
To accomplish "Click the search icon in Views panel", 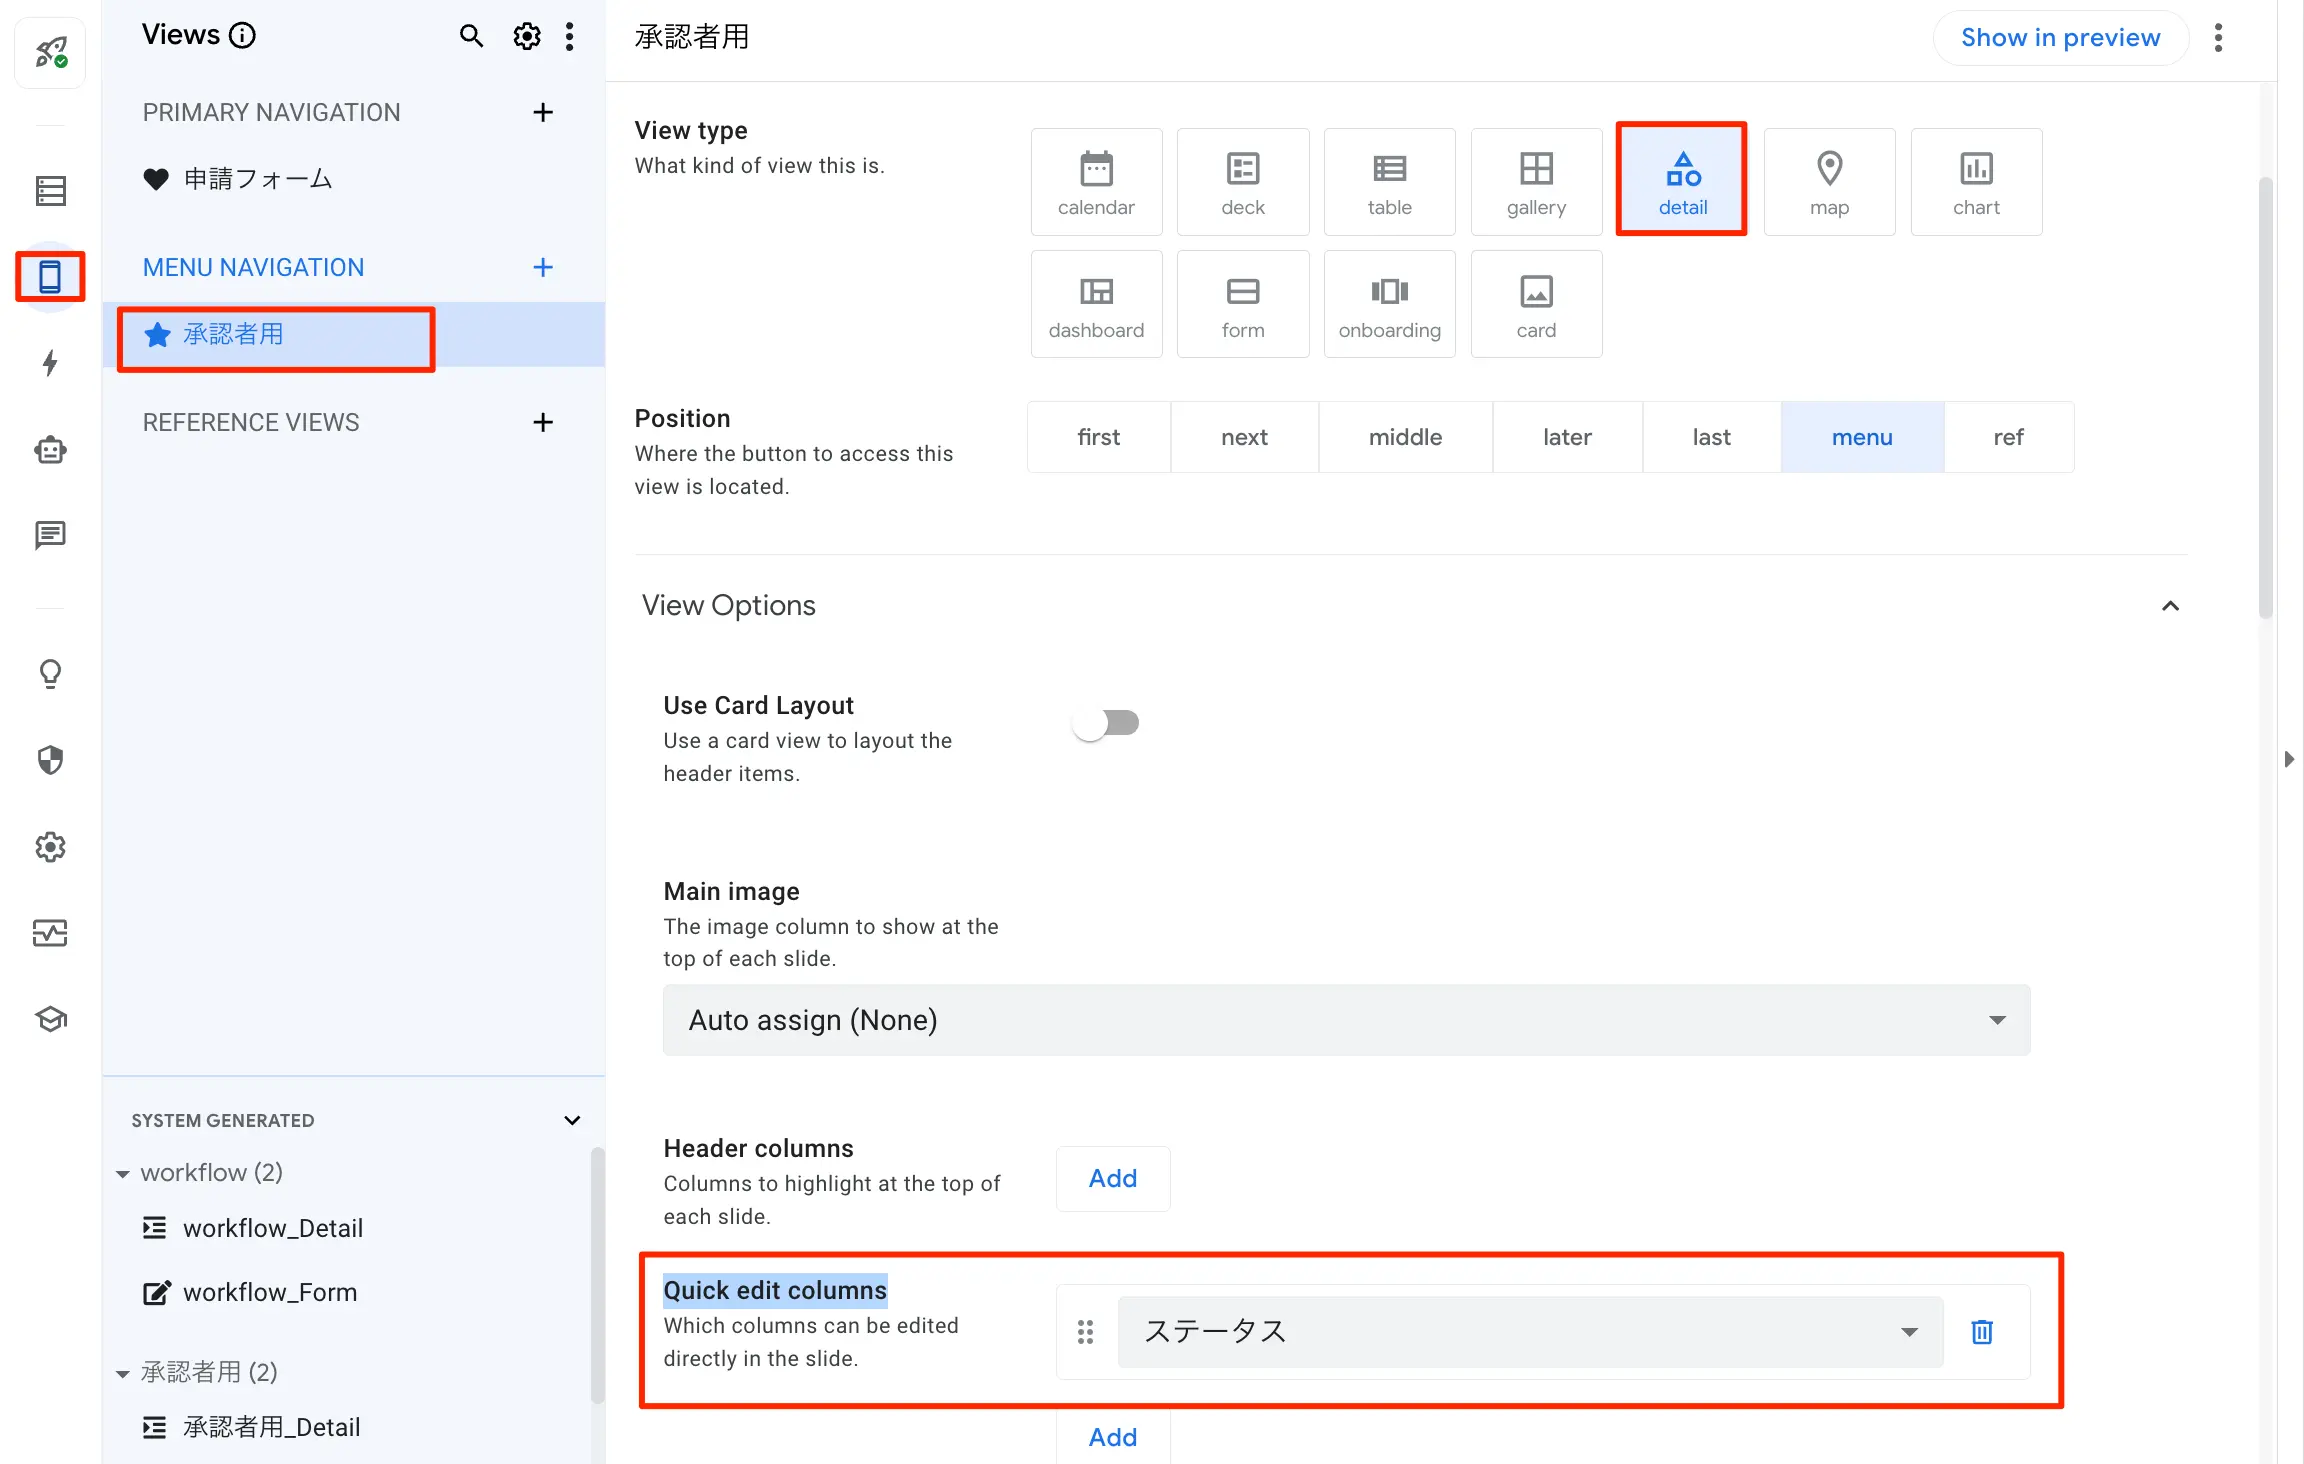I will 471,36.
